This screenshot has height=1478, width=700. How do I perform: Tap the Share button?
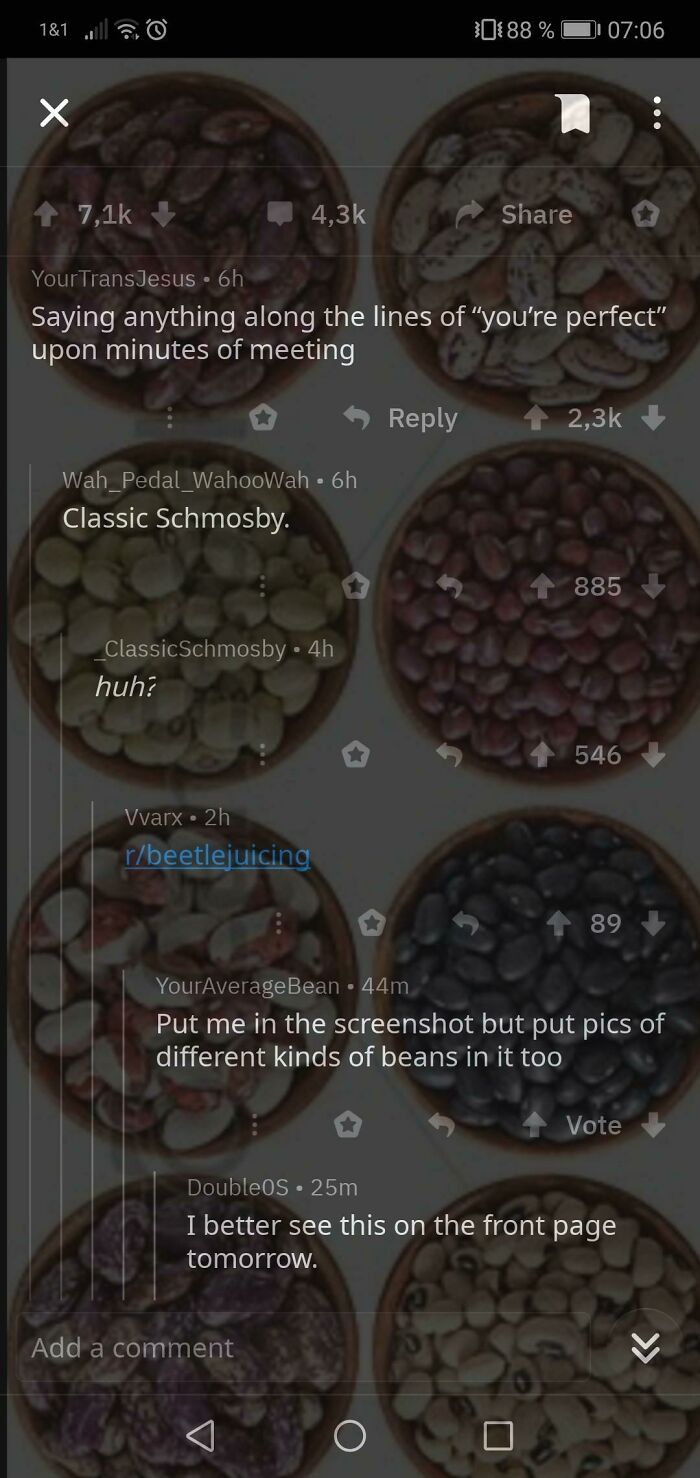coord(515,214)
